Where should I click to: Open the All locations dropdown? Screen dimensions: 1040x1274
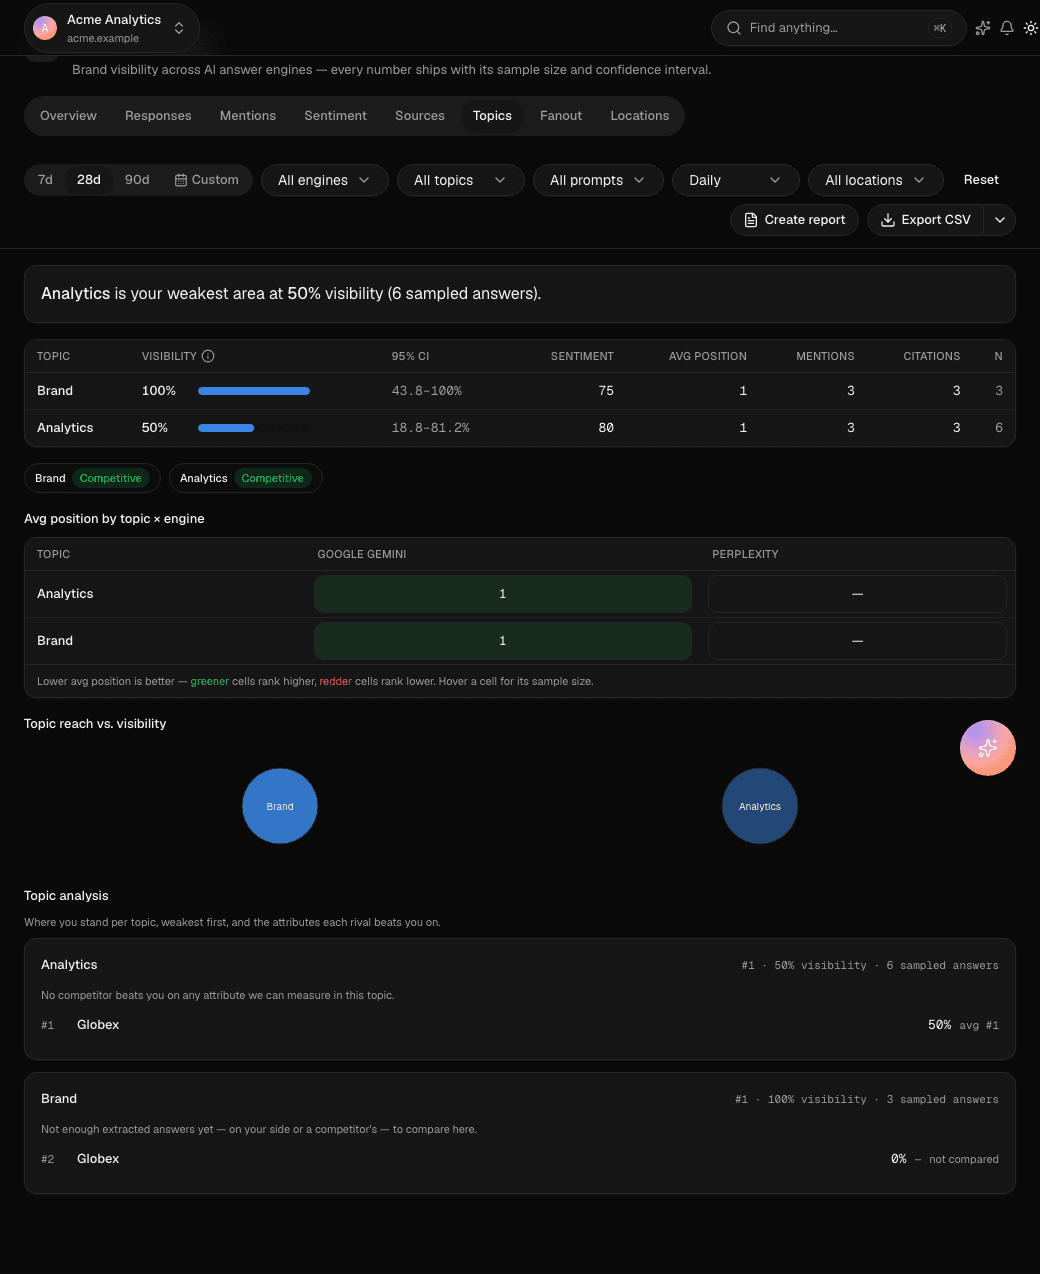(x=876, y=180)
